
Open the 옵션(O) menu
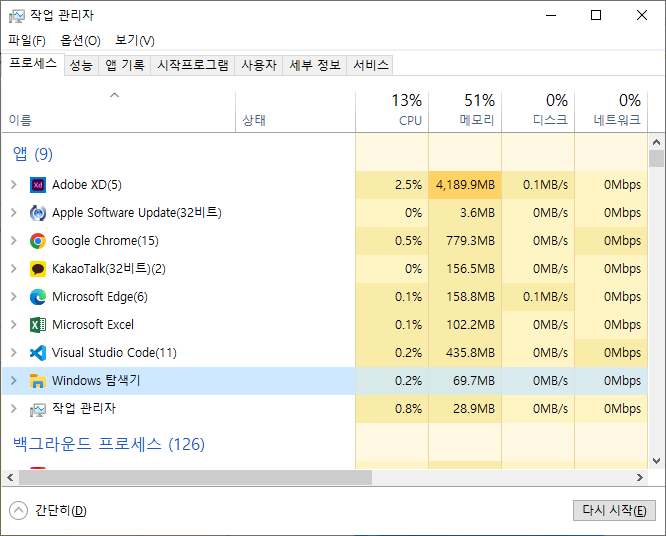click(x=80, y=40)
